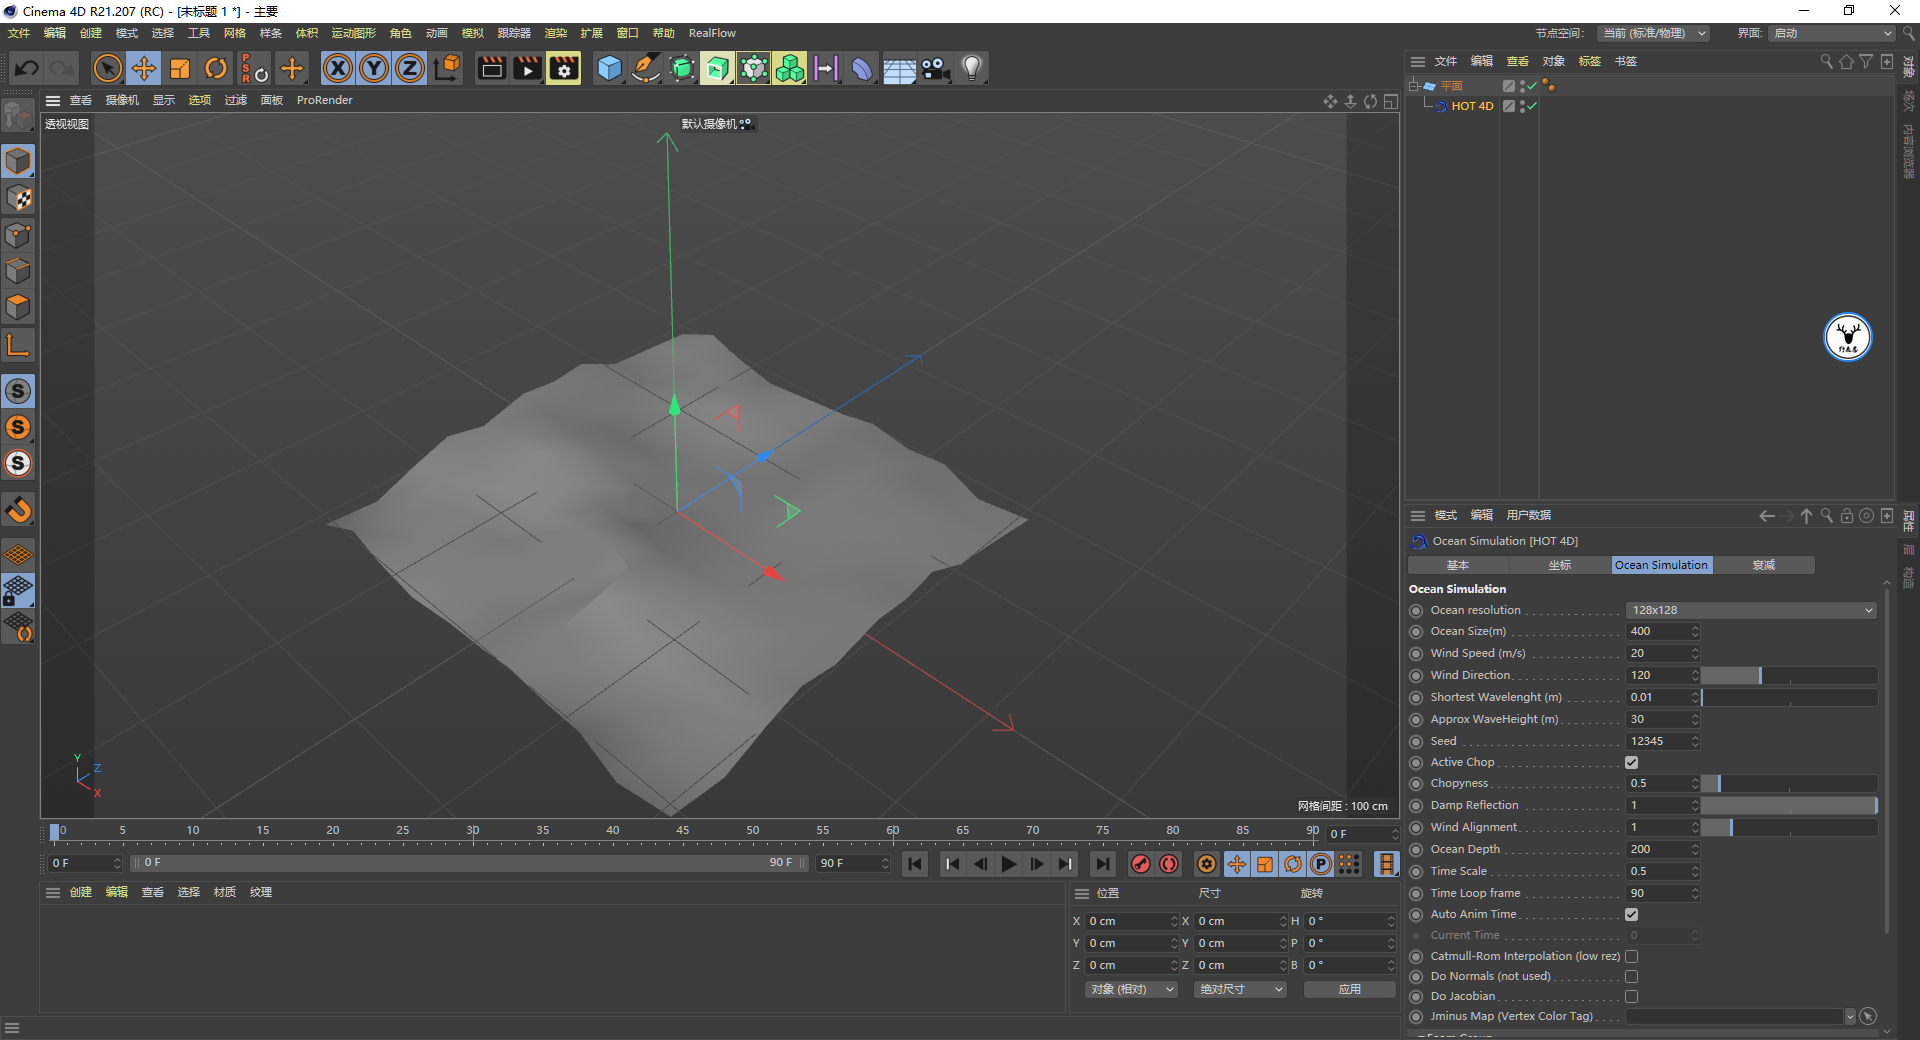Open the 界面 layout dropdown
Viewport: 1920px width, 1040px height.
[1832, 33]
